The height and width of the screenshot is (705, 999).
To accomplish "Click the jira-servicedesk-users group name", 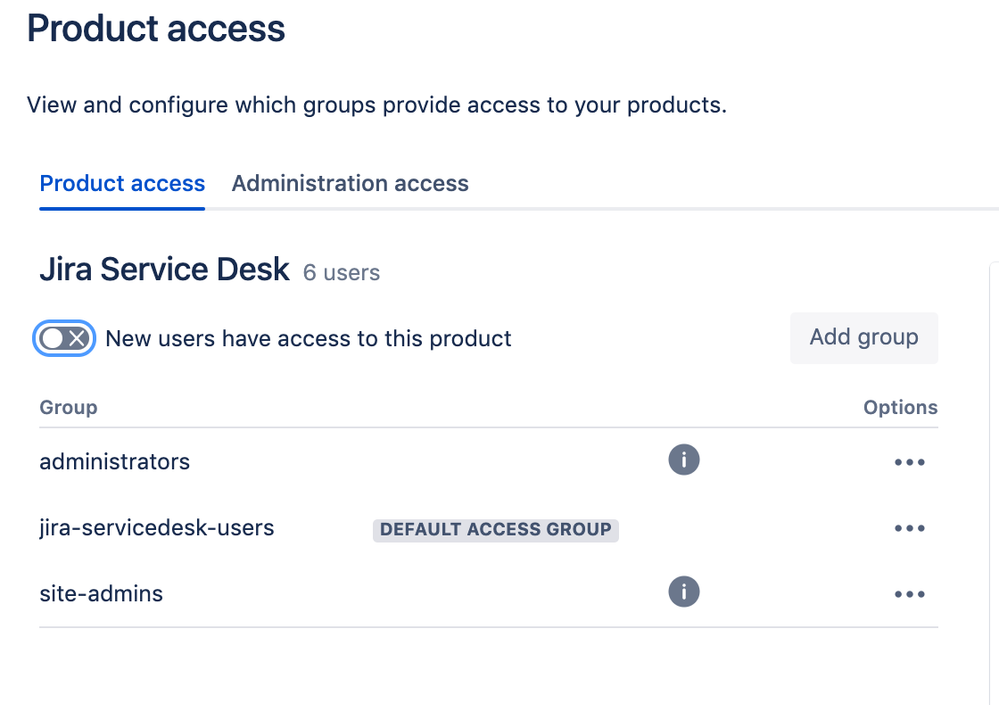I will (157, 528).
